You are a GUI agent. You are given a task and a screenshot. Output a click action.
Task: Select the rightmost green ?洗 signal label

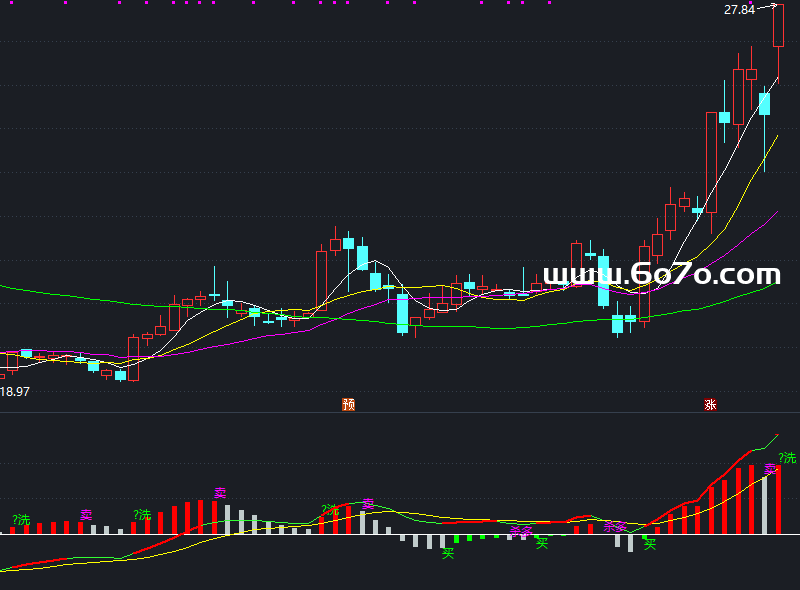pyautogui.click(x=788, y=458)
